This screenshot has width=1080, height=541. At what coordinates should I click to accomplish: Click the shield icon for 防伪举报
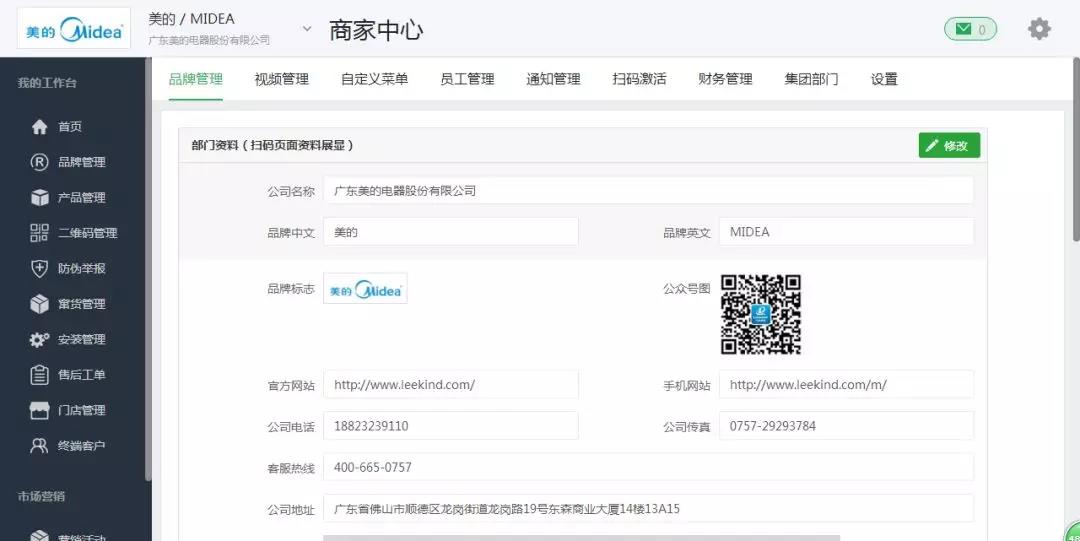click(39, 268)
